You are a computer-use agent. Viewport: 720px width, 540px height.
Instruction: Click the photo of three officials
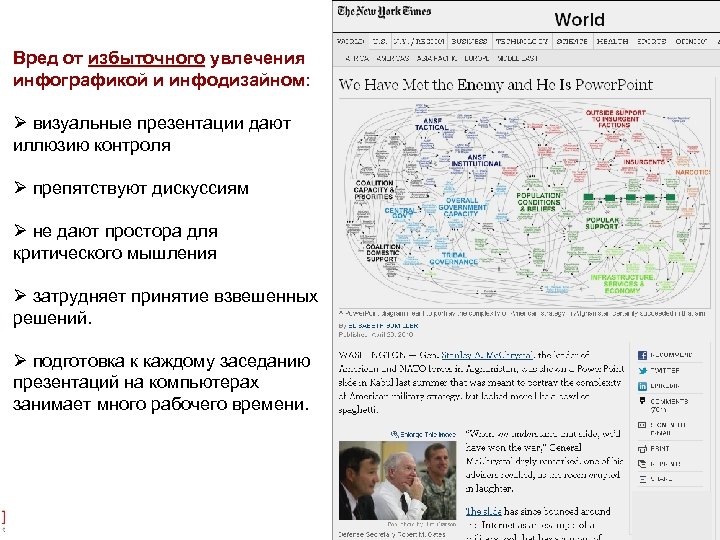(398, 480)
